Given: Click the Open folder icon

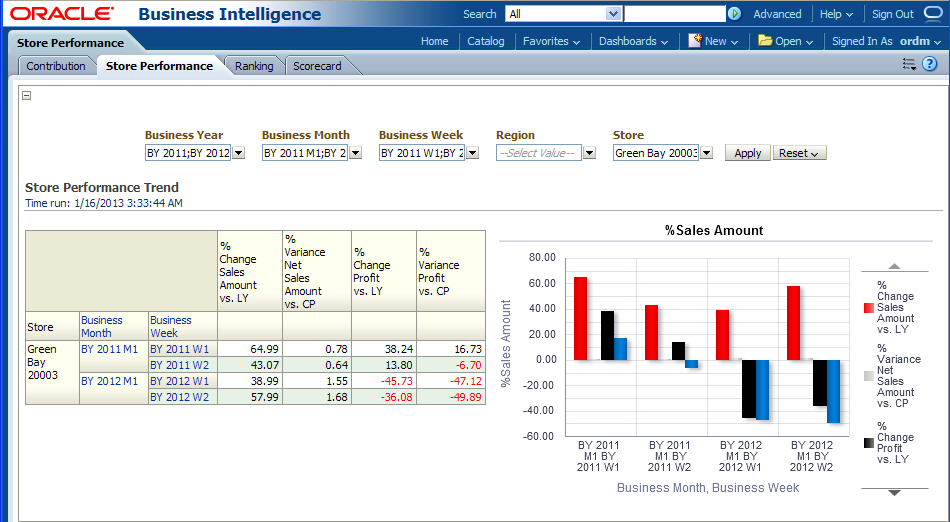Looking at the screenshot, I should click(765, 41).
